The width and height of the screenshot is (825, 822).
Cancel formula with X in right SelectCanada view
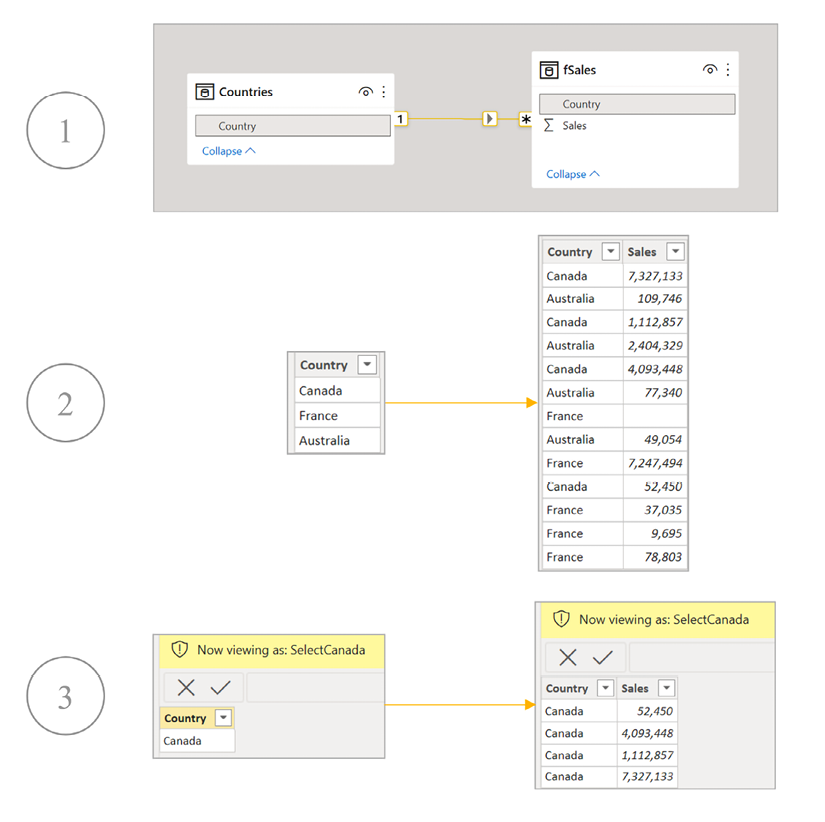(x=568, y=657)
